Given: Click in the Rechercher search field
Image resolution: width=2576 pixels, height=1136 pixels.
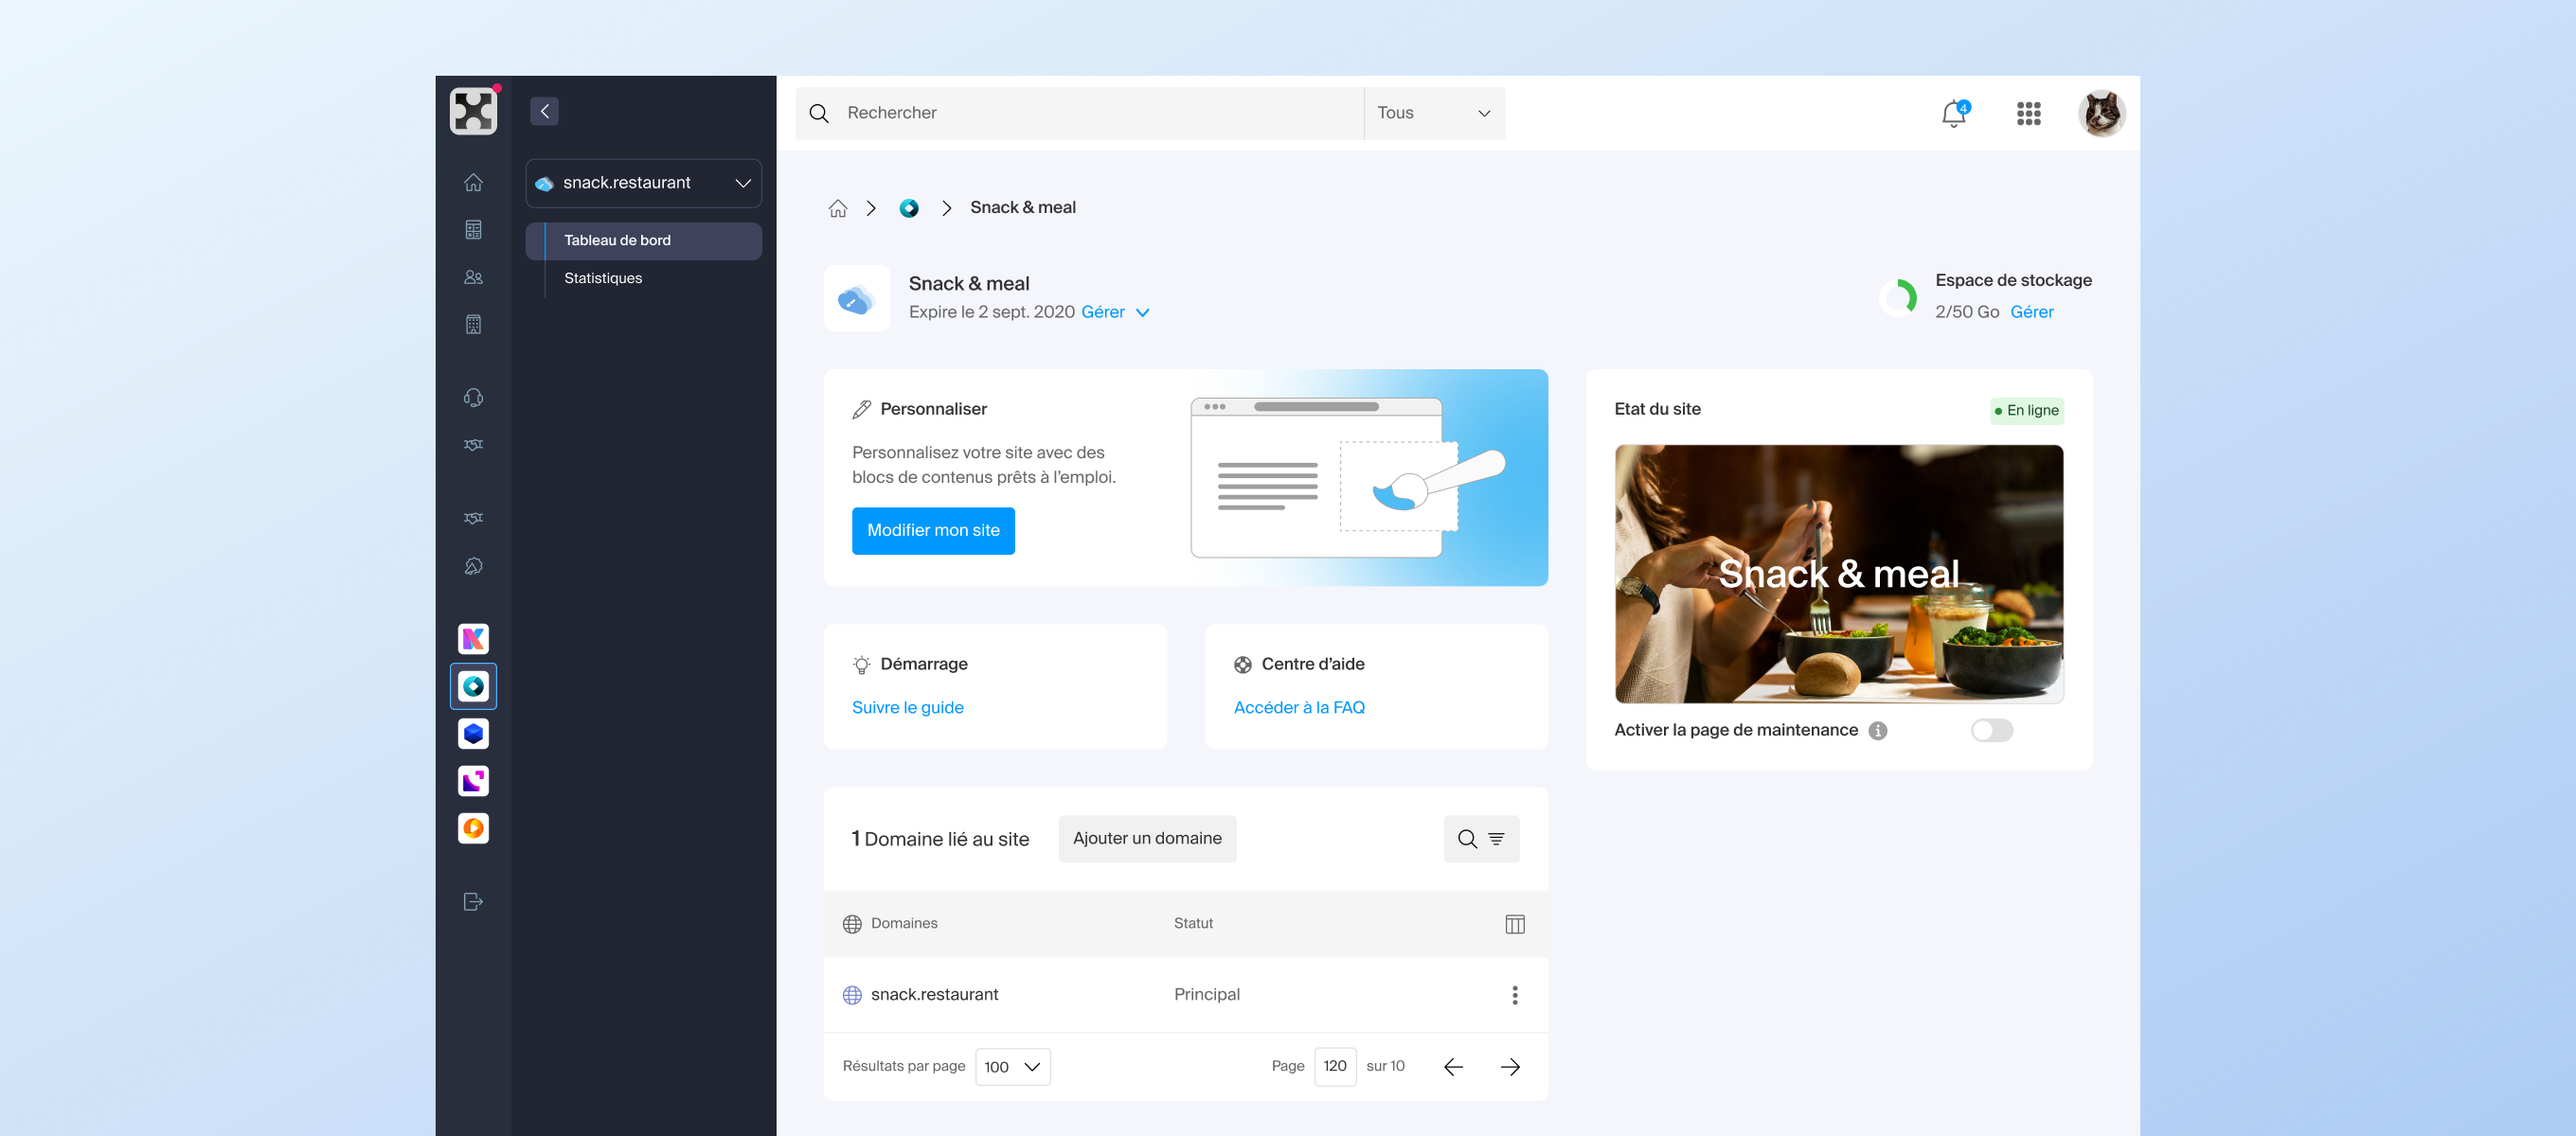Looking at the screenshot, I should click(1080, 113).
